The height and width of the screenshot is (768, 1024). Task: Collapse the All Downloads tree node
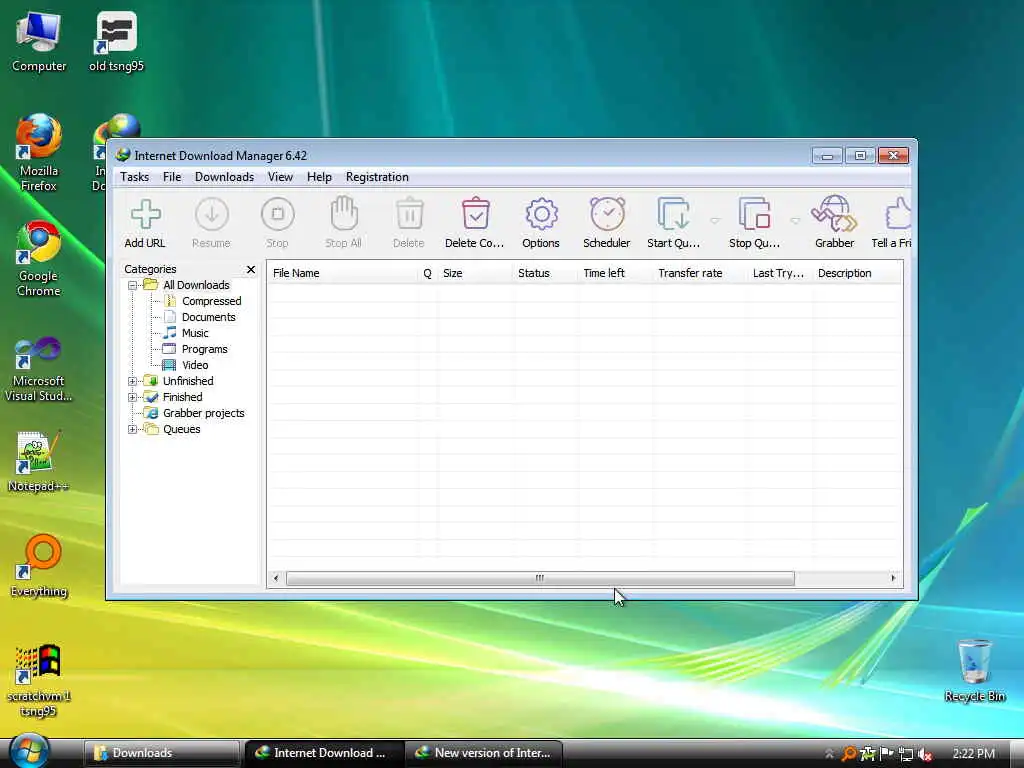(x=133, y=285)
